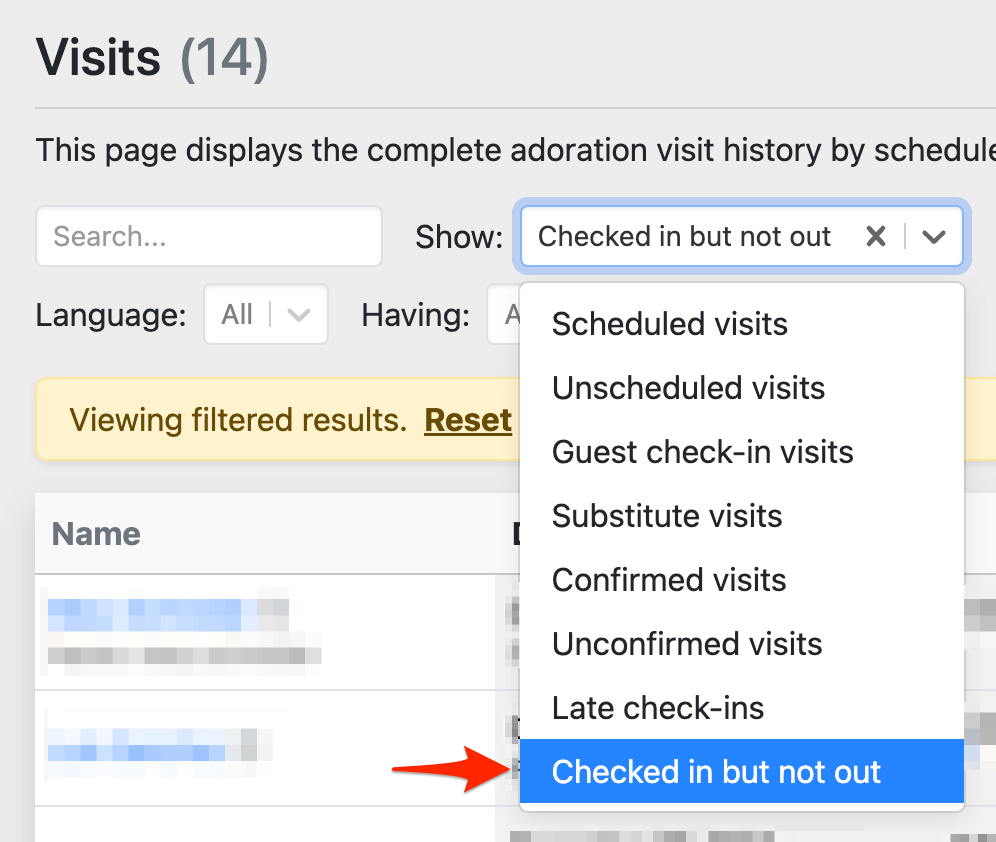Viewport: 996px width, 842px height.
Task: Click the Visits page heading
Action: 98,57
